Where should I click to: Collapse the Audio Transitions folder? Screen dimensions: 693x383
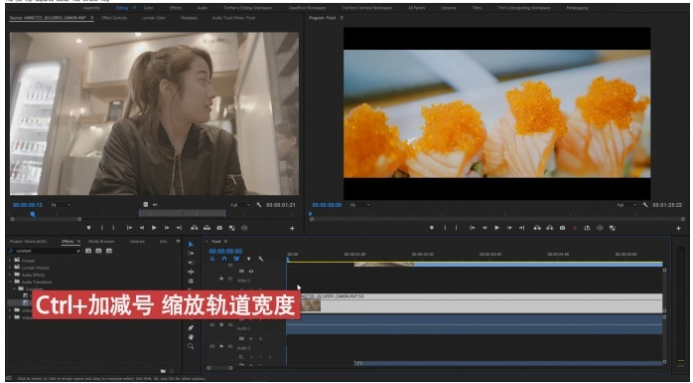click(x=10, y=282)
